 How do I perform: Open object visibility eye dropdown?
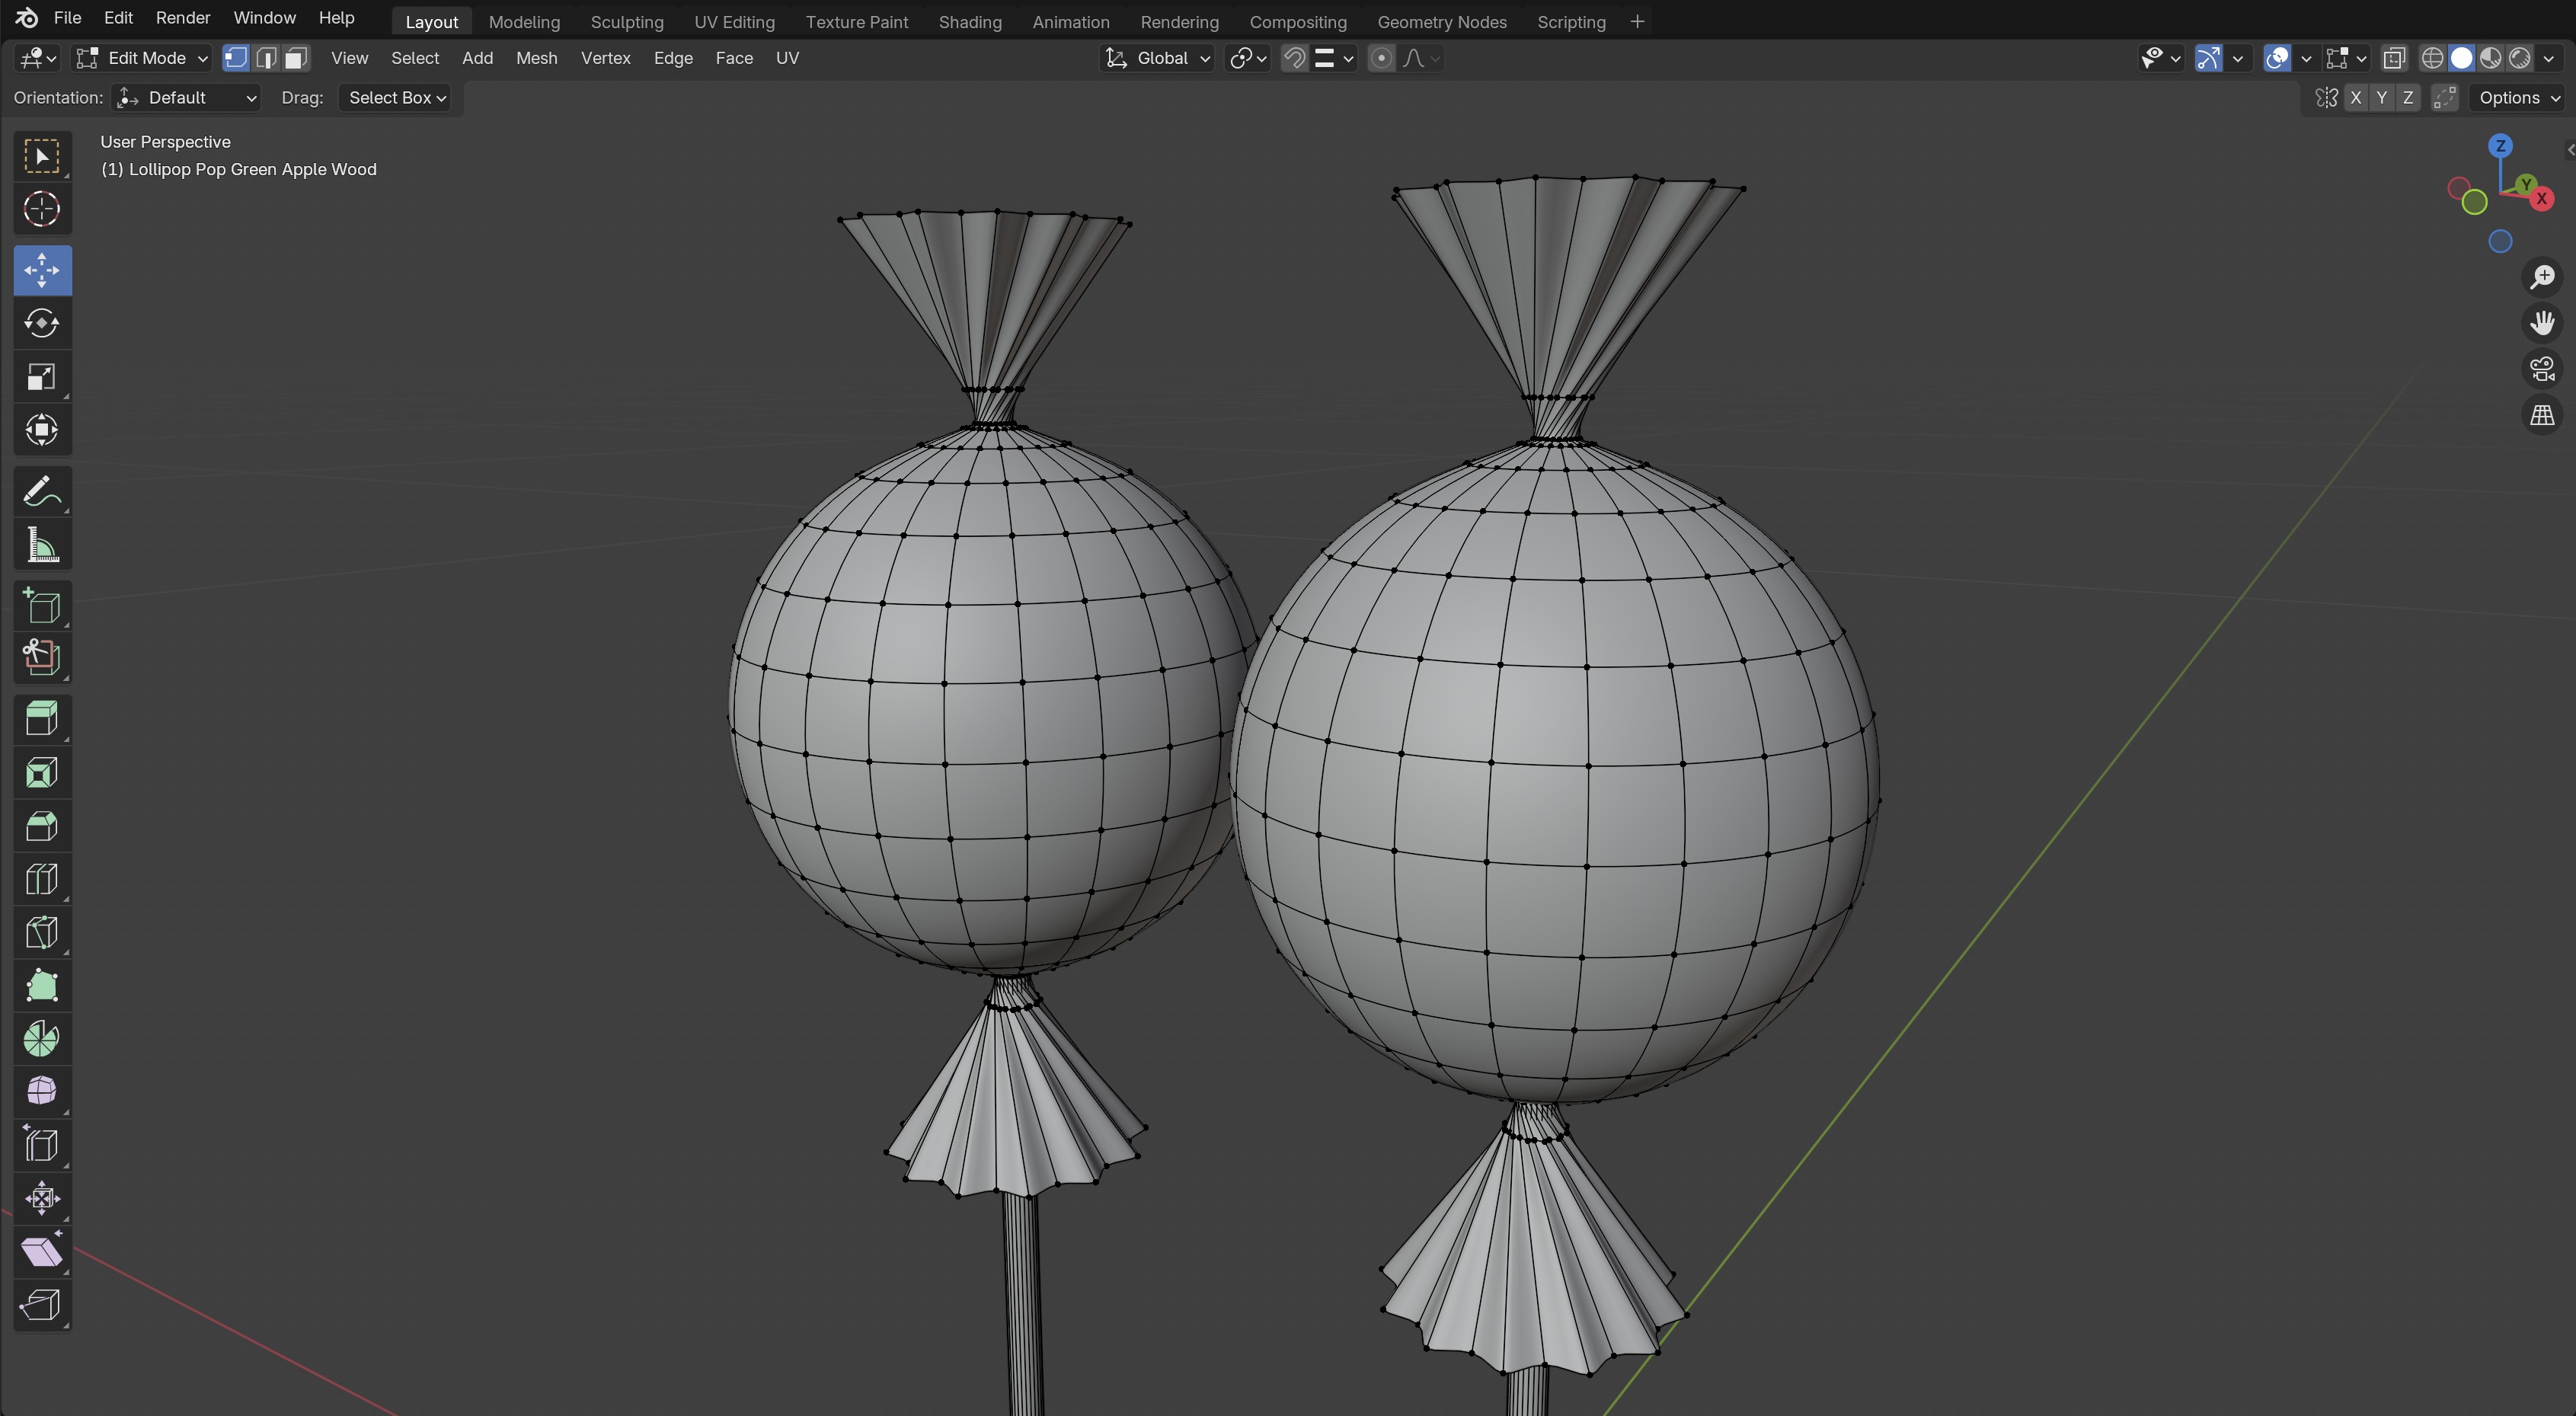point(2160,58)
